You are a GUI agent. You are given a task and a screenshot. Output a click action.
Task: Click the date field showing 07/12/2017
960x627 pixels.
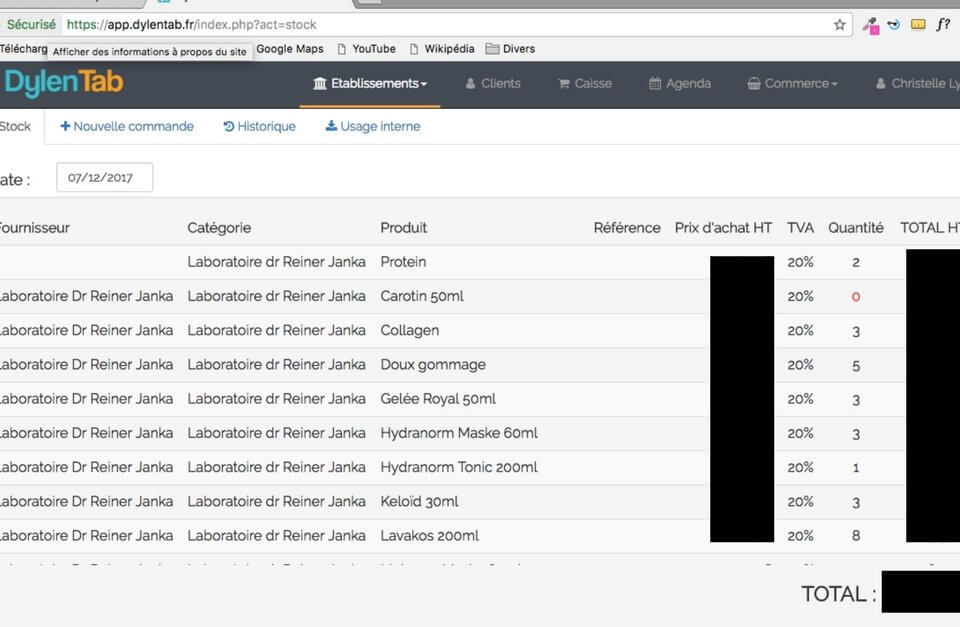point(104,178)
